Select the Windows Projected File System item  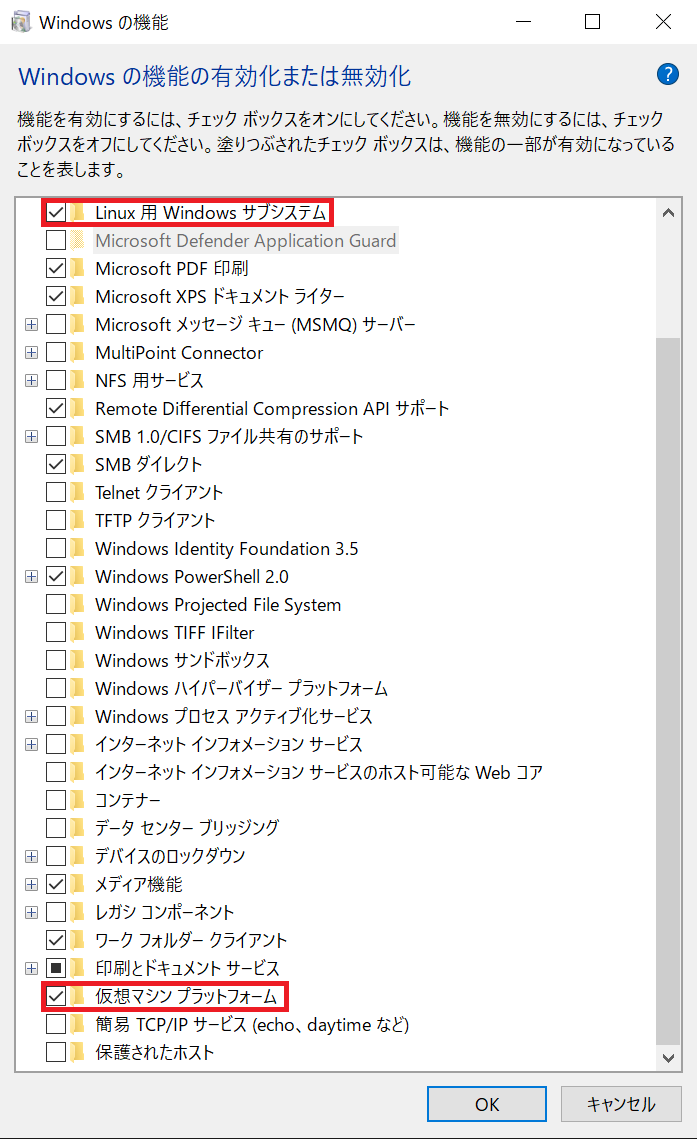pyautogui.click(x=217, y=605)
